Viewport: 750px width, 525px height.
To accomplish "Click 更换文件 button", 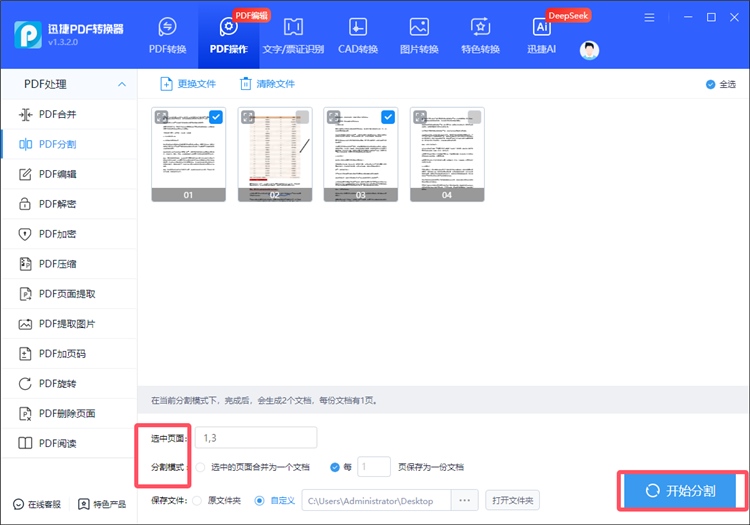I will [x=188, y=84].
